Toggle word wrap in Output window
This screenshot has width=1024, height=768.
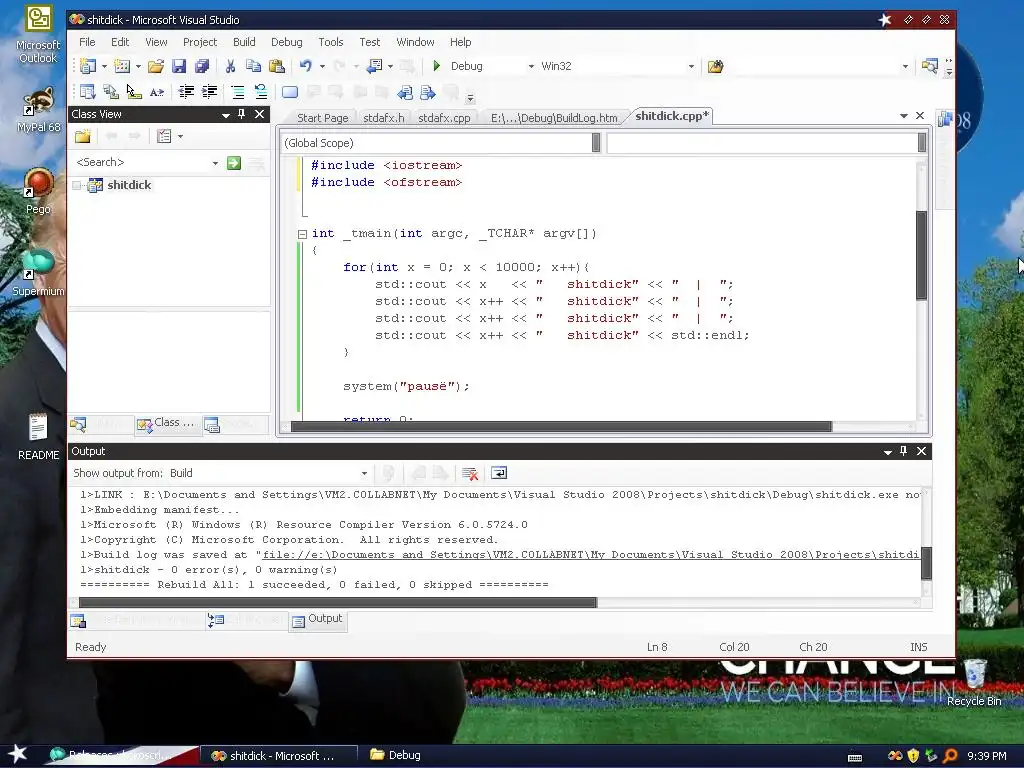point(499,473)
